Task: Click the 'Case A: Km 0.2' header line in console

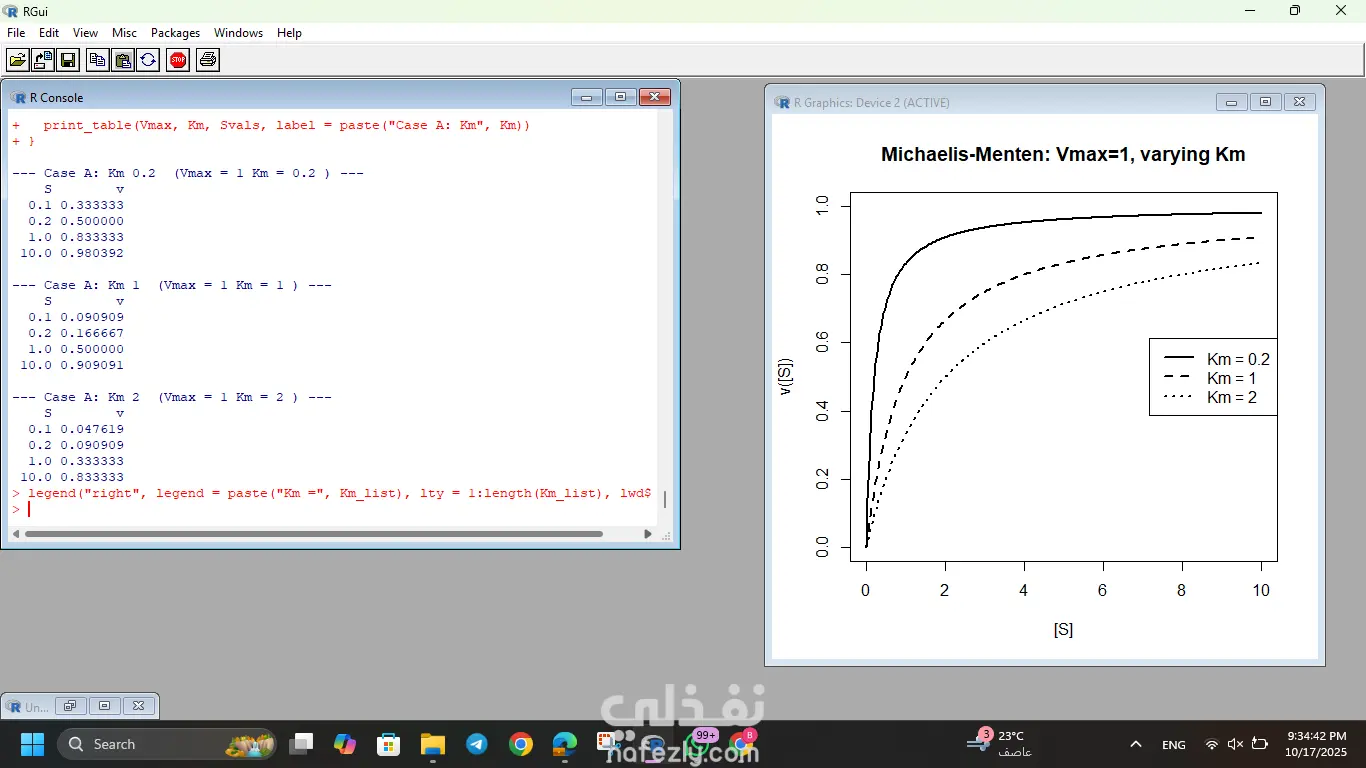Action: pyautogui.click(x=187, y=173)
